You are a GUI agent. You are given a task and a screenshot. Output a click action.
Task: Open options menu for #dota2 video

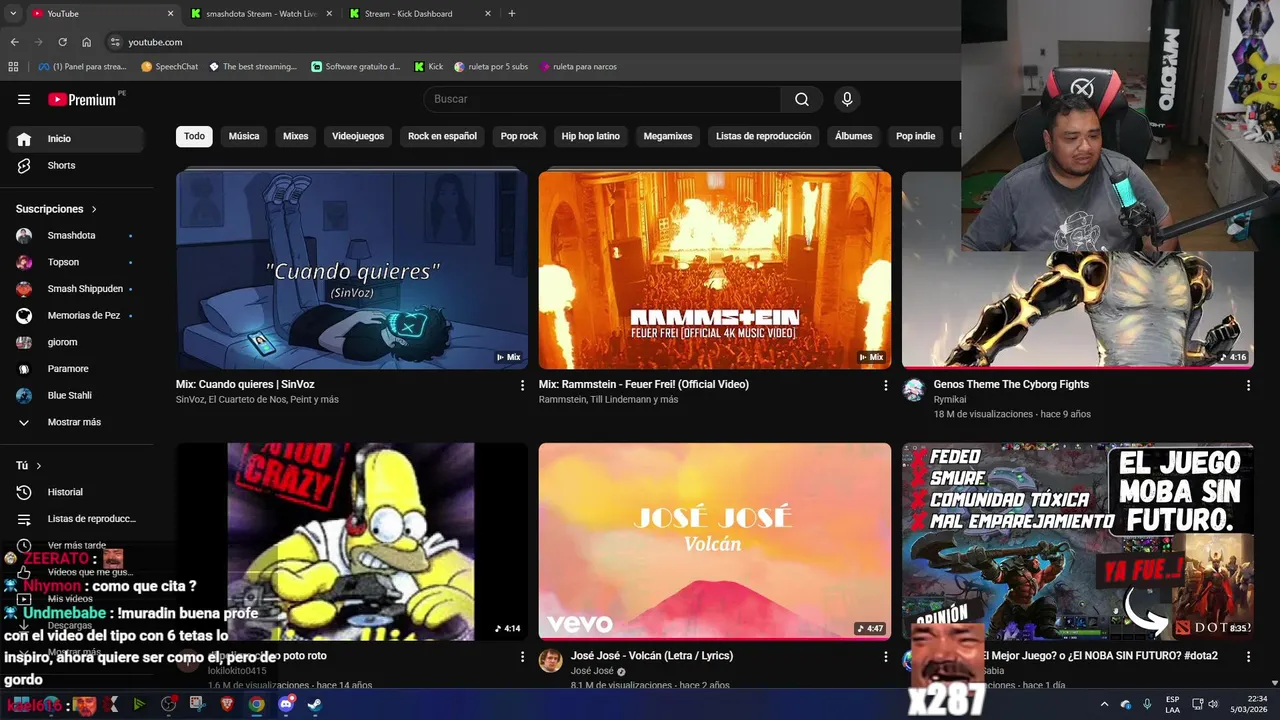[1248, 657]
